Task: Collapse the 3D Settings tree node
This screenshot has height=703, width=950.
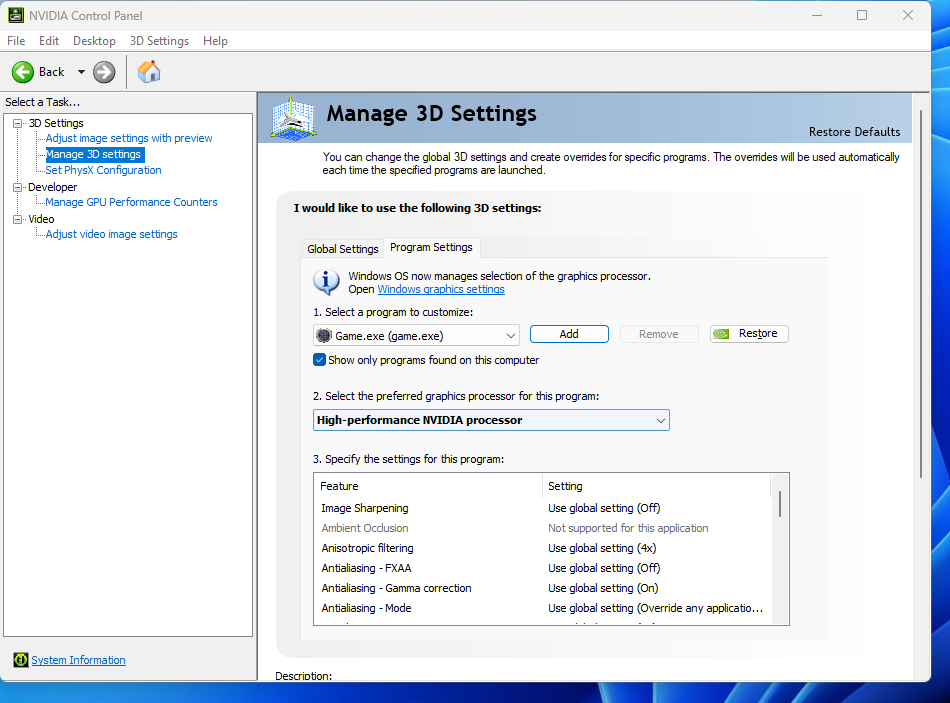Action: click(18, 123)
